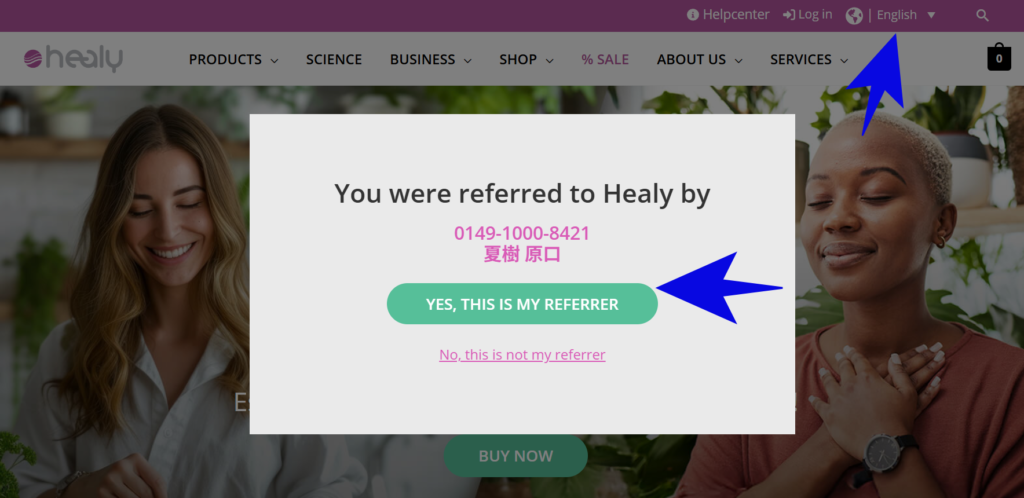Click the globe language icon
Screen dimensions: 1024x498
click(854, 15)
